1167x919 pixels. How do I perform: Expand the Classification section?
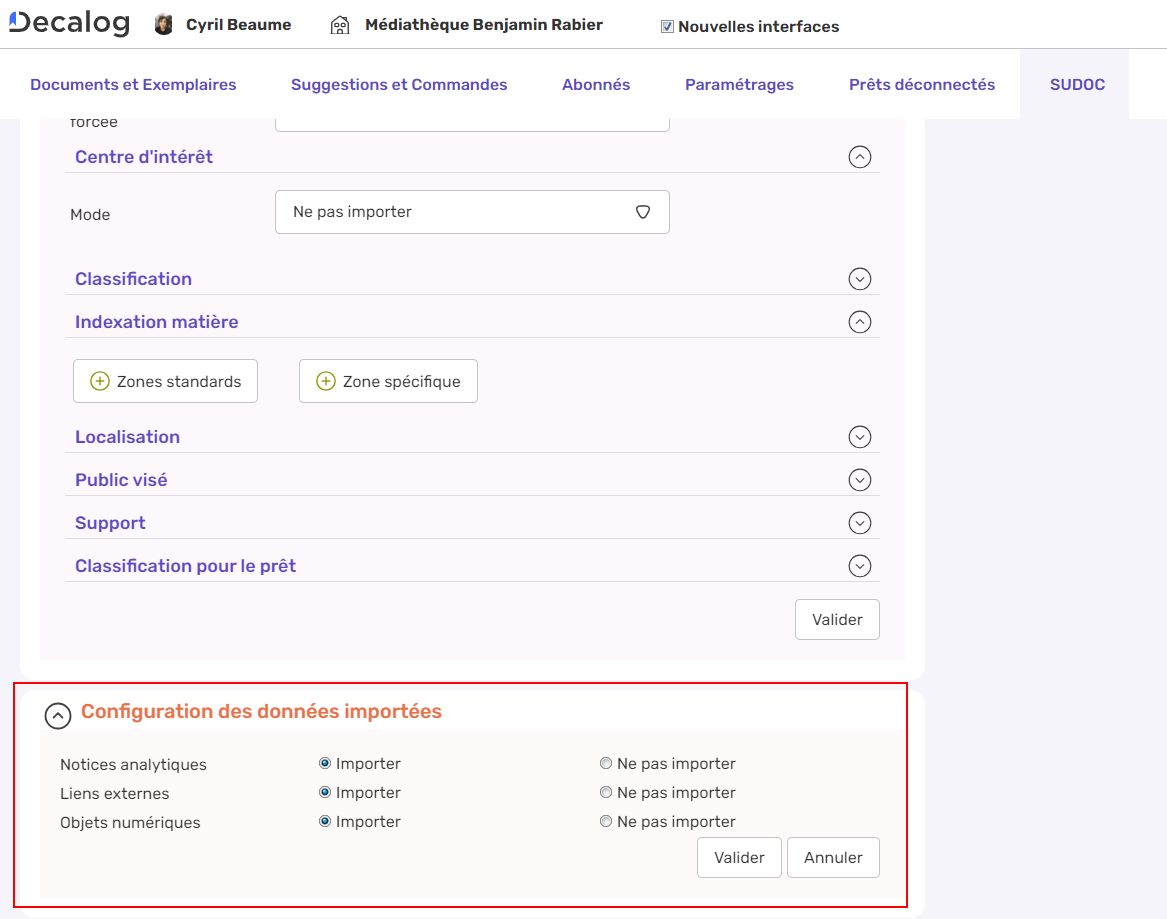pos(859,279)
